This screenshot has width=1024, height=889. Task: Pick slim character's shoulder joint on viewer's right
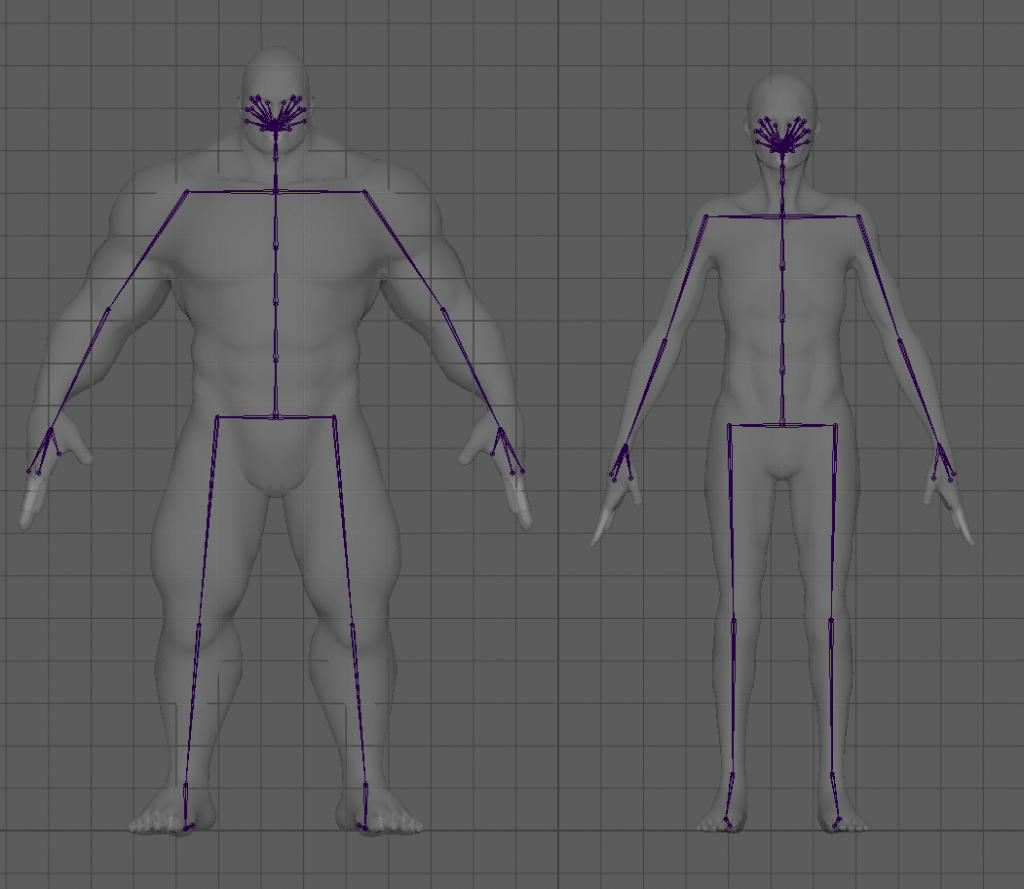(x=859, y=217)
